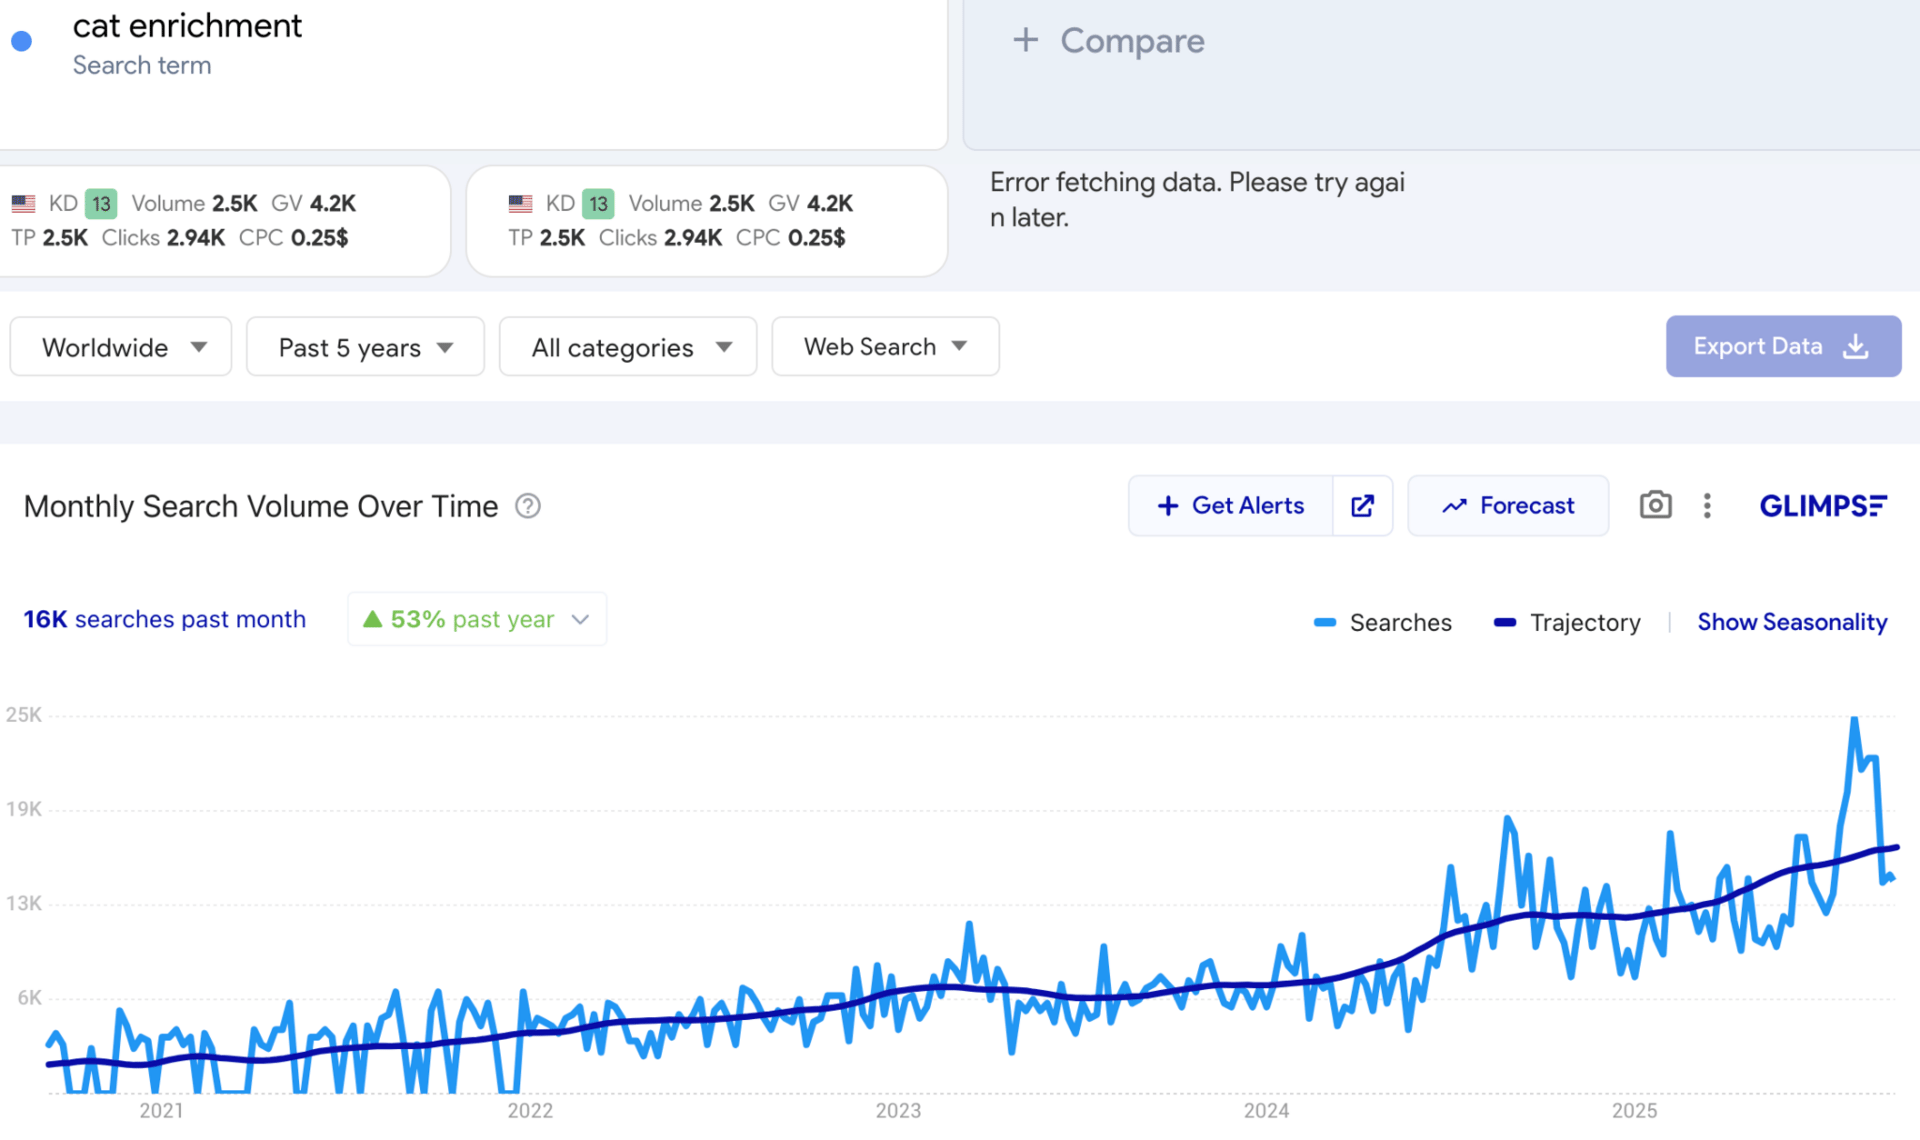1920x1140 pixels.
Task: Open the Web Search type dropdown
Action: tap(885, 347)
